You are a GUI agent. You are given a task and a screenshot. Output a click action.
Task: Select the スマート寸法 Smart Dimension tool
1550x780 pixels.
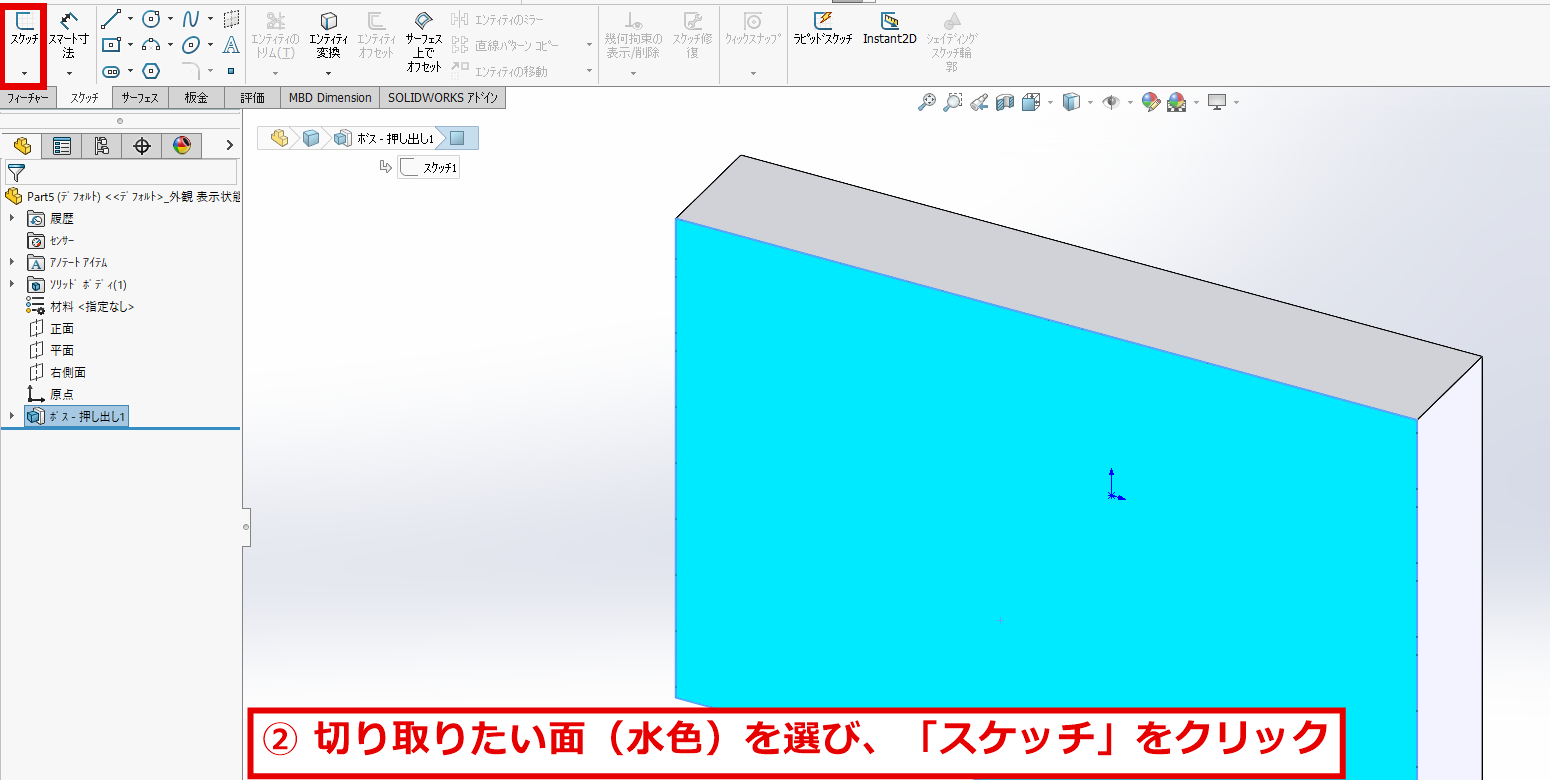[68, 35]
